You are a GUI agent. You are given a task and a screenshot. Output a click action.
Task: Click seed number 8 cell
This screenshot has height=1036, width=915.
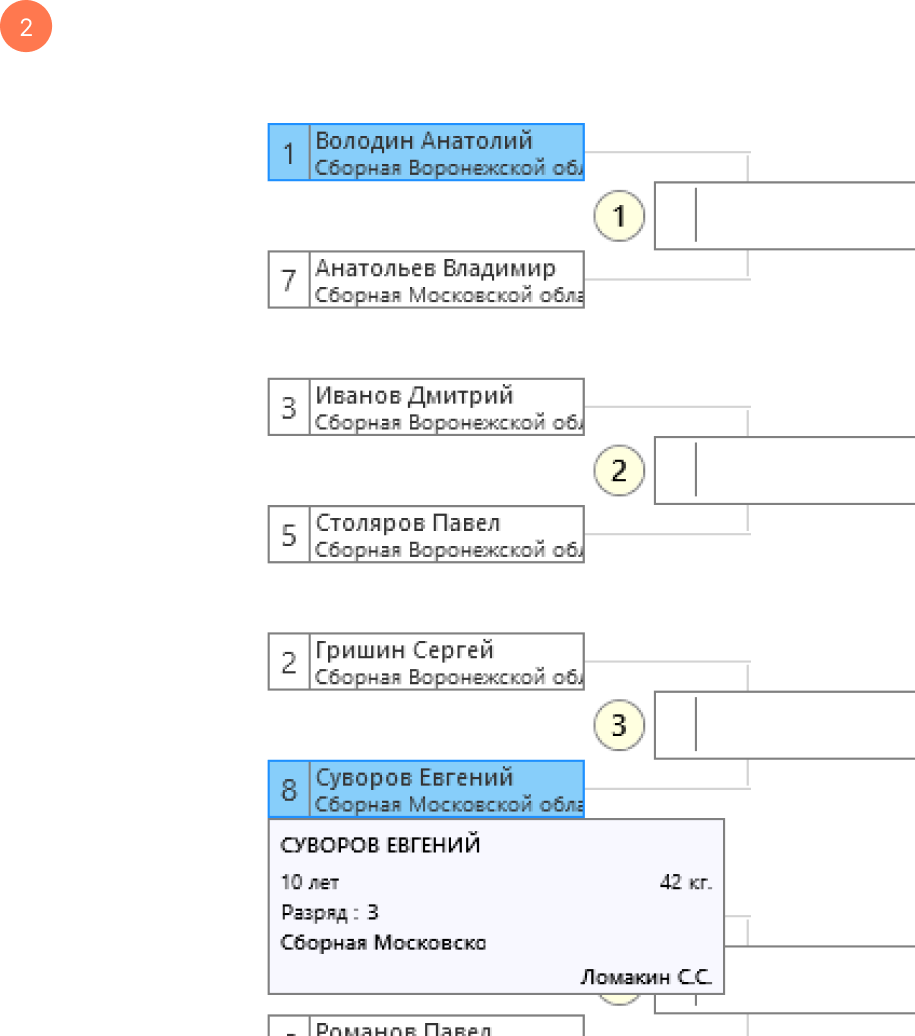click(x=289, y=789)
